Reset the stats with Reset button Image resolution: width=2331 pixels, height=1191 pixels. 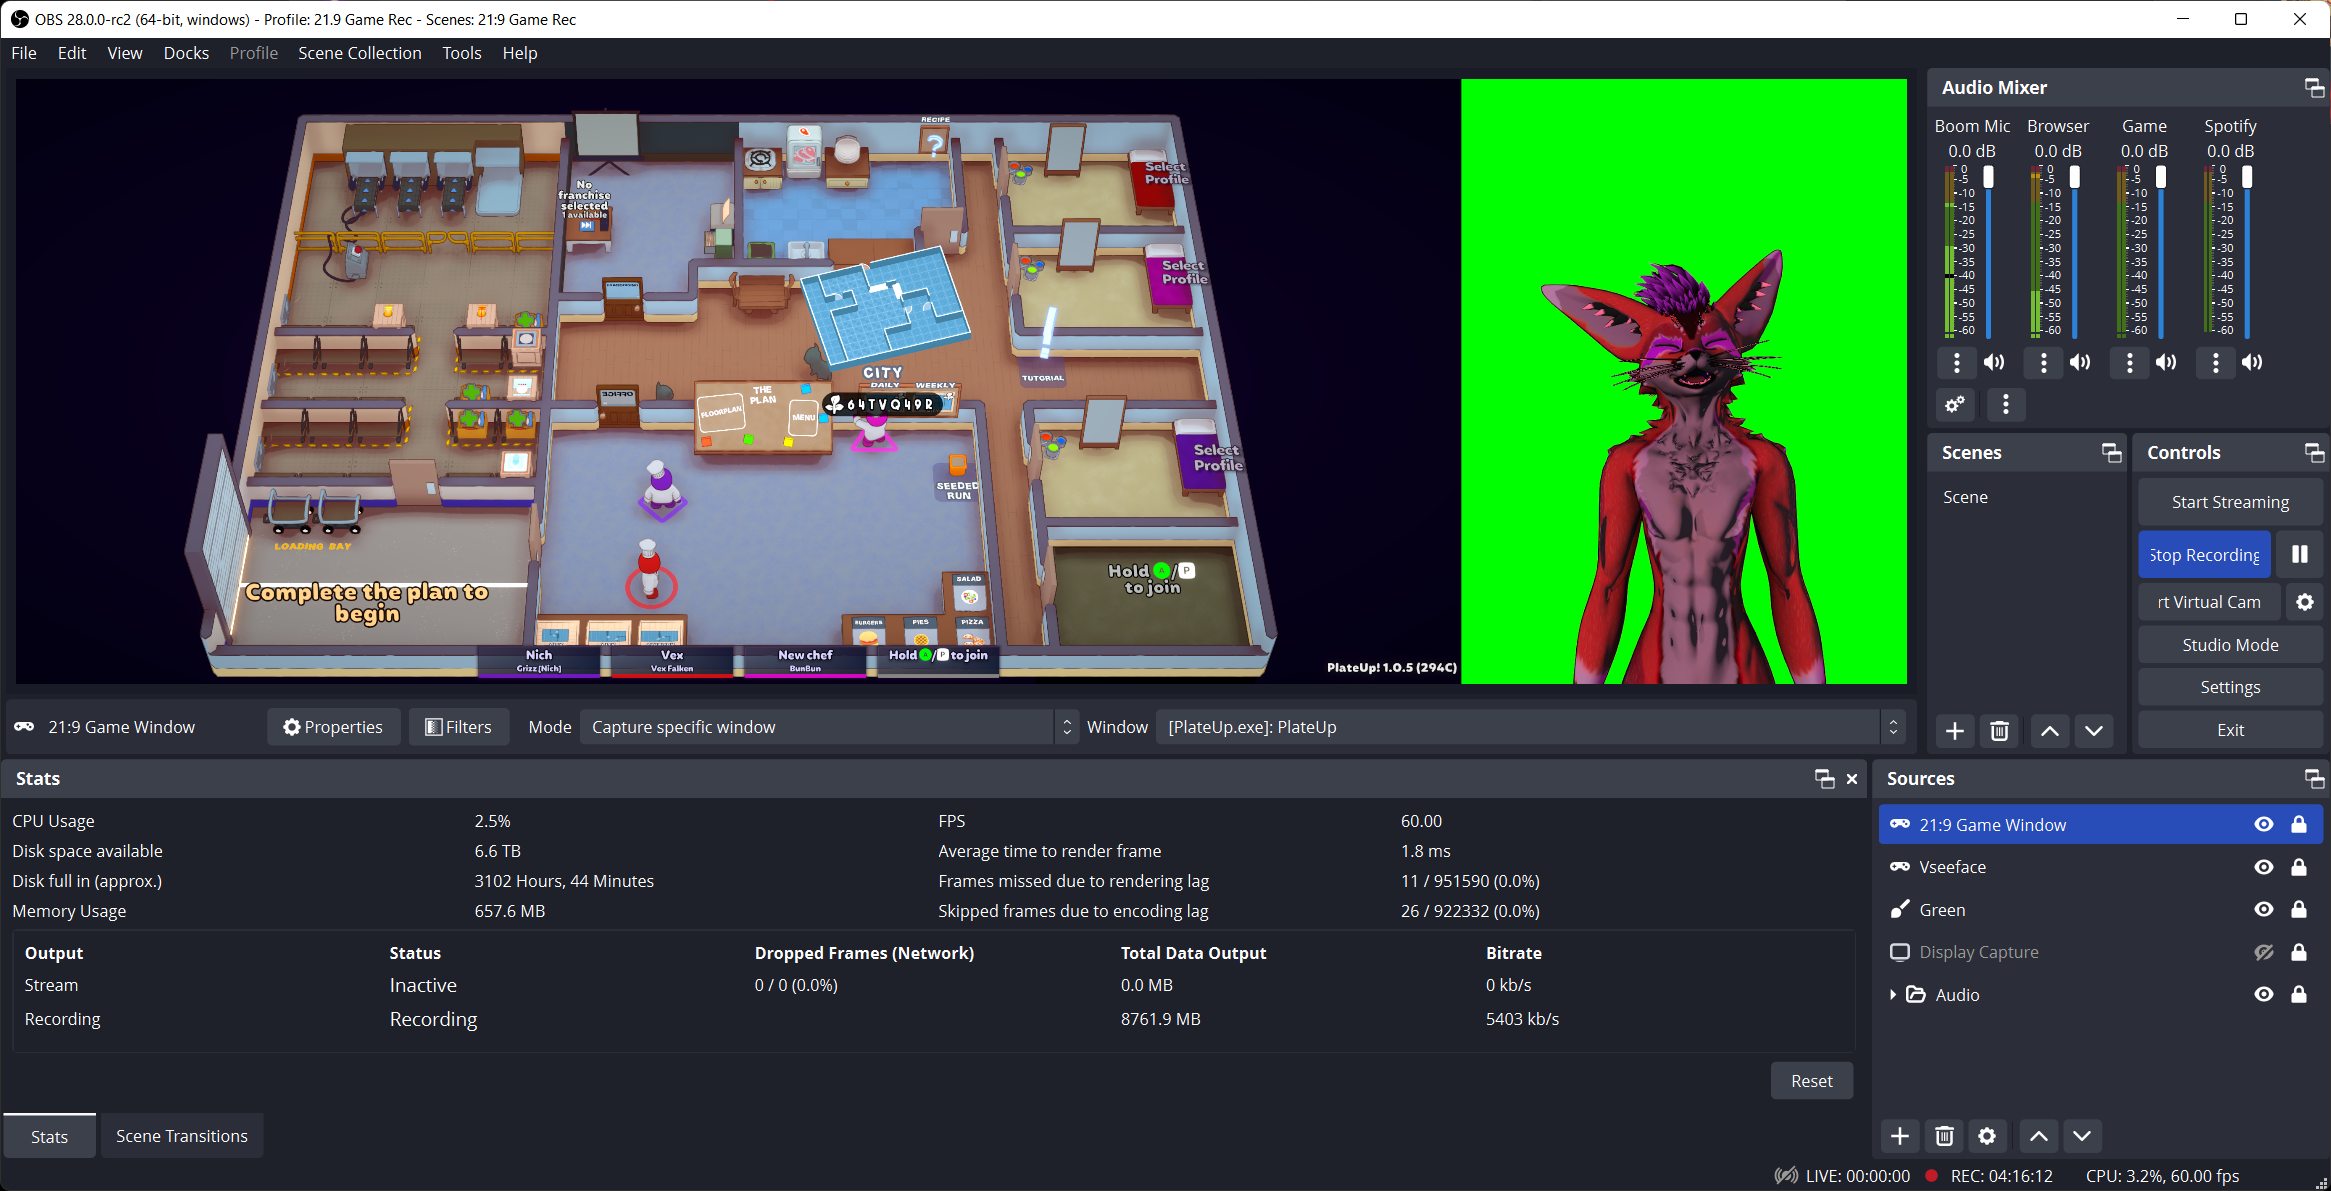tap(1811, 1081)
